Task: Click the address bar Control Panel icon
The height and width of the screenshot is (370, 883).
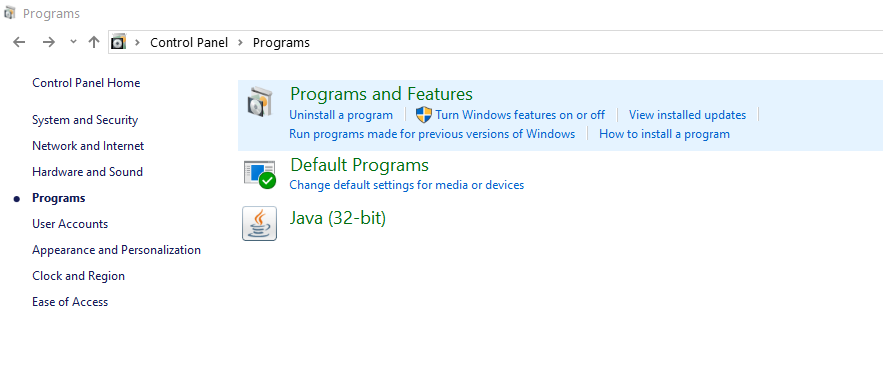Action: coord(118,42)
